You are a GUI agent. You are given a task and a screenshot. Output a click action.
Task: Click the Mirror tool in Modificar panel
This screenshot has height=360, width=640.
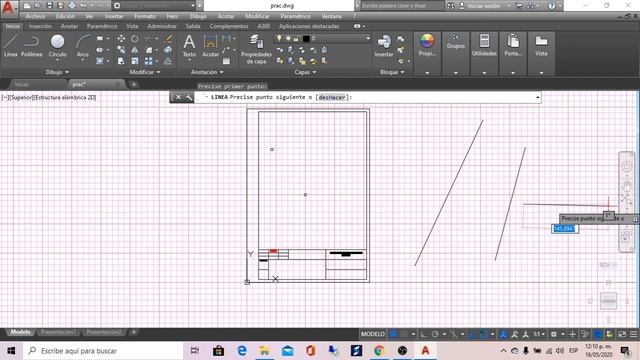pyautogui.click(x=135, y=50)
